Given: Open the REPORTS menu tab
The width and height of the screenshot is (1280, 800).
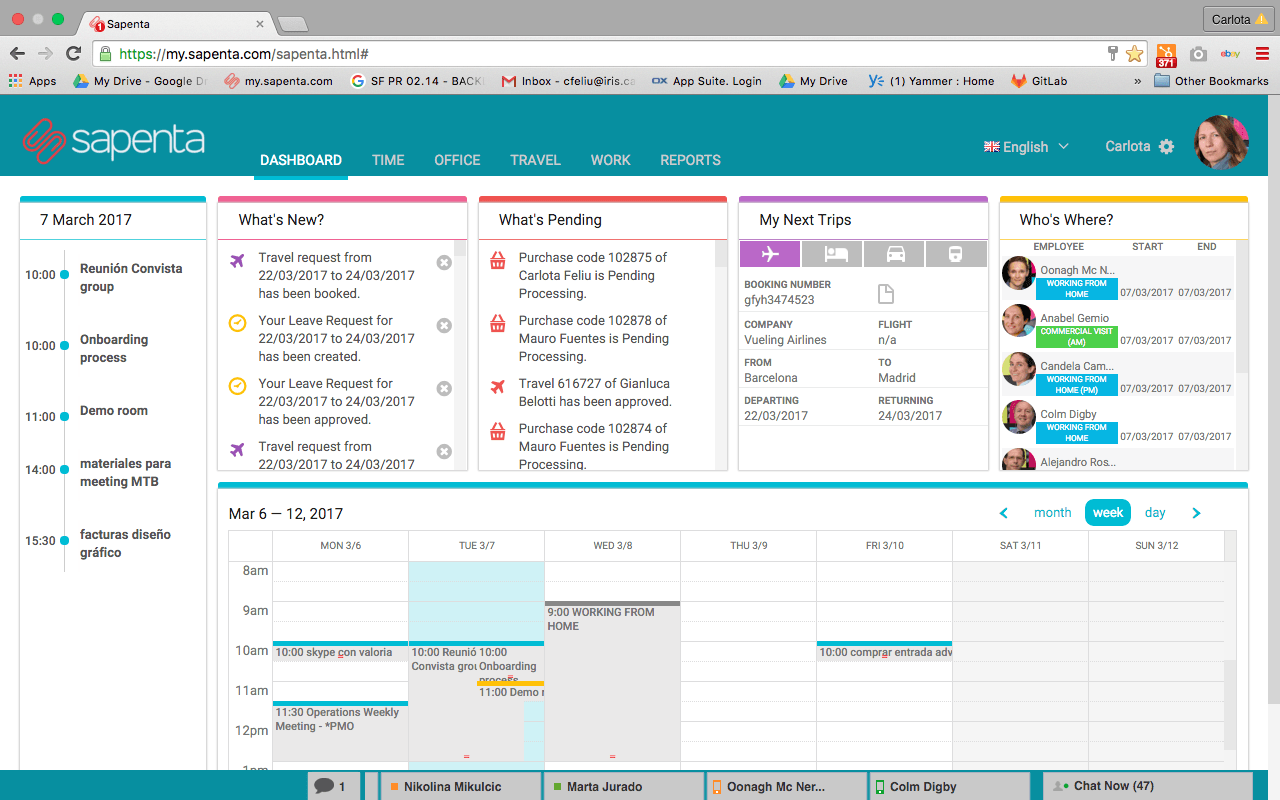Looking at the screenshot, I should pyautogui.click(x=690, y=160).
